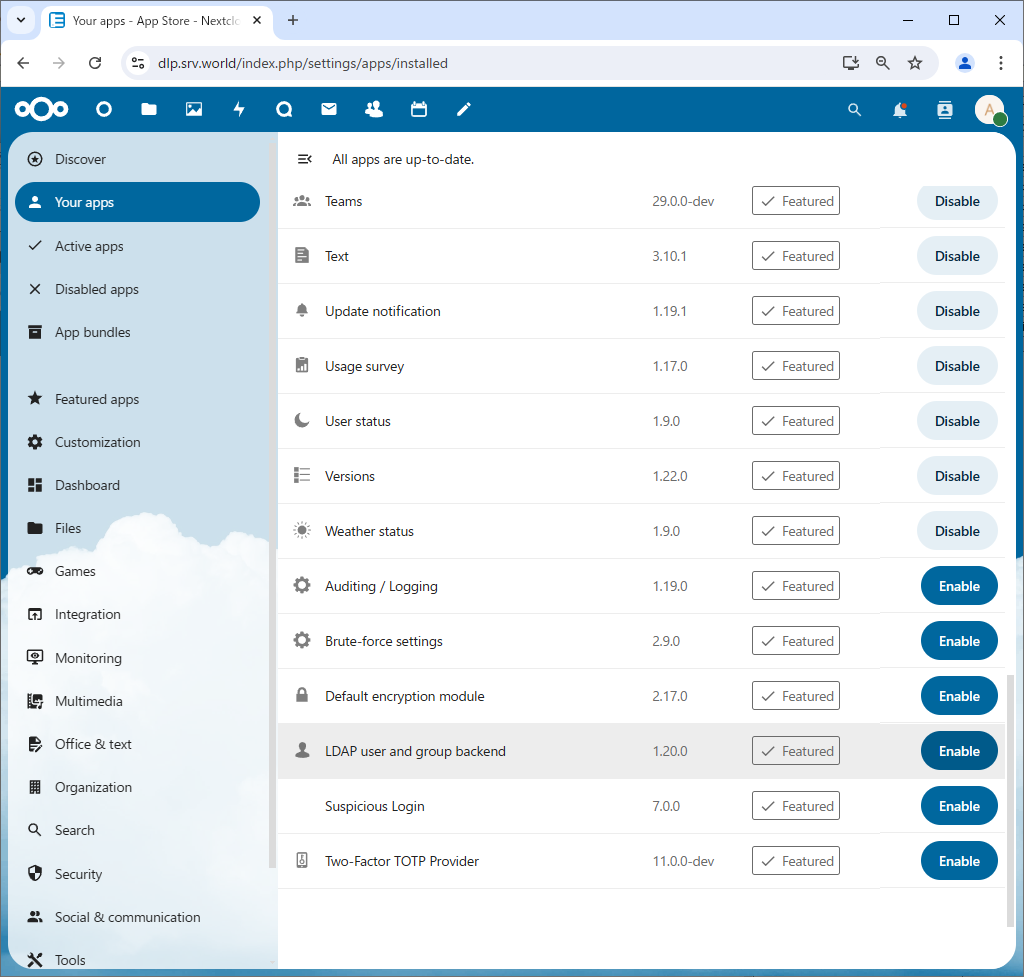Screen dimensions: 1024x977
Task: Select the Weather status app row name
Action: coord(370,531)
